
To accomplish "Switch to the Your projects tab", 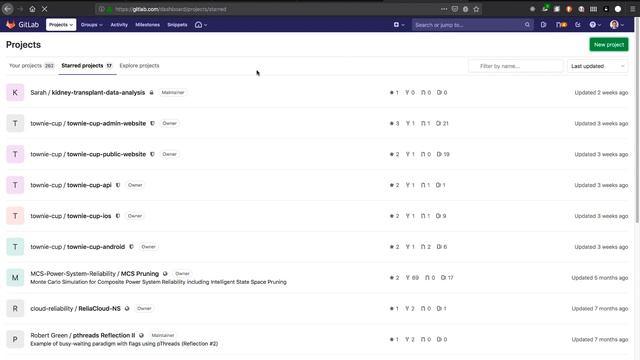I will tap(31, 66).
